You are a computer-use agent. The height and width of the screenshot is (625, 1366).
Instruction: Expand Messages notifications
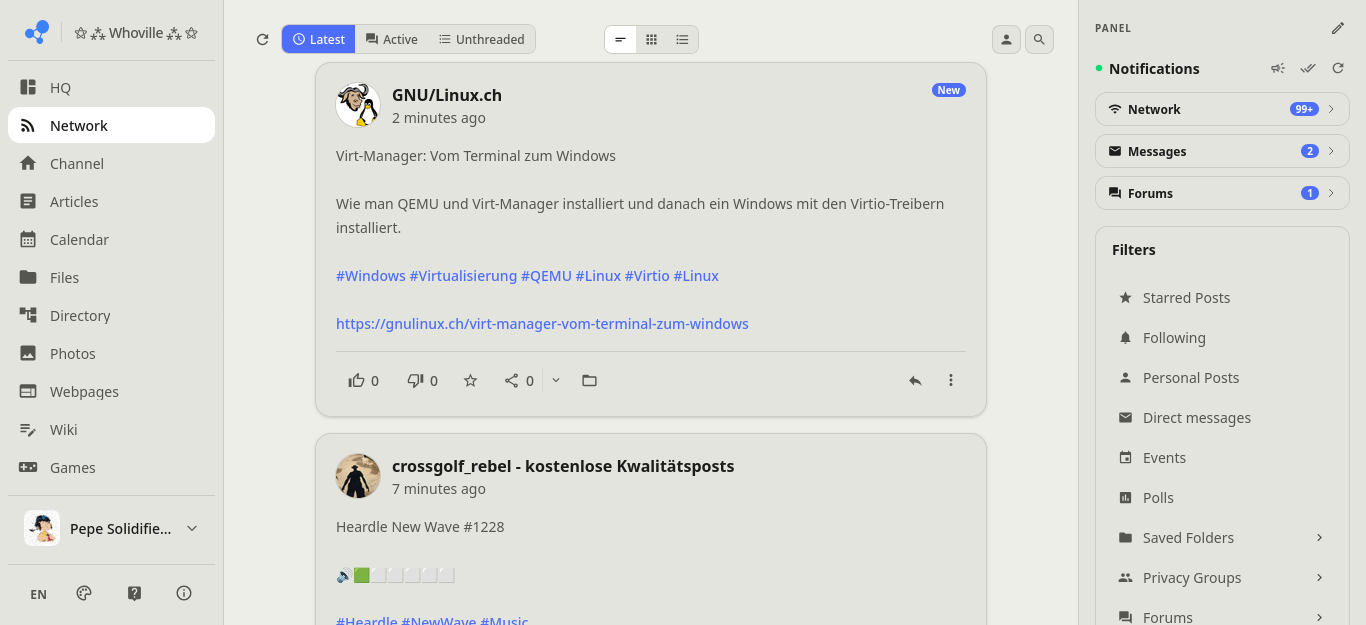click(1222, 151)
